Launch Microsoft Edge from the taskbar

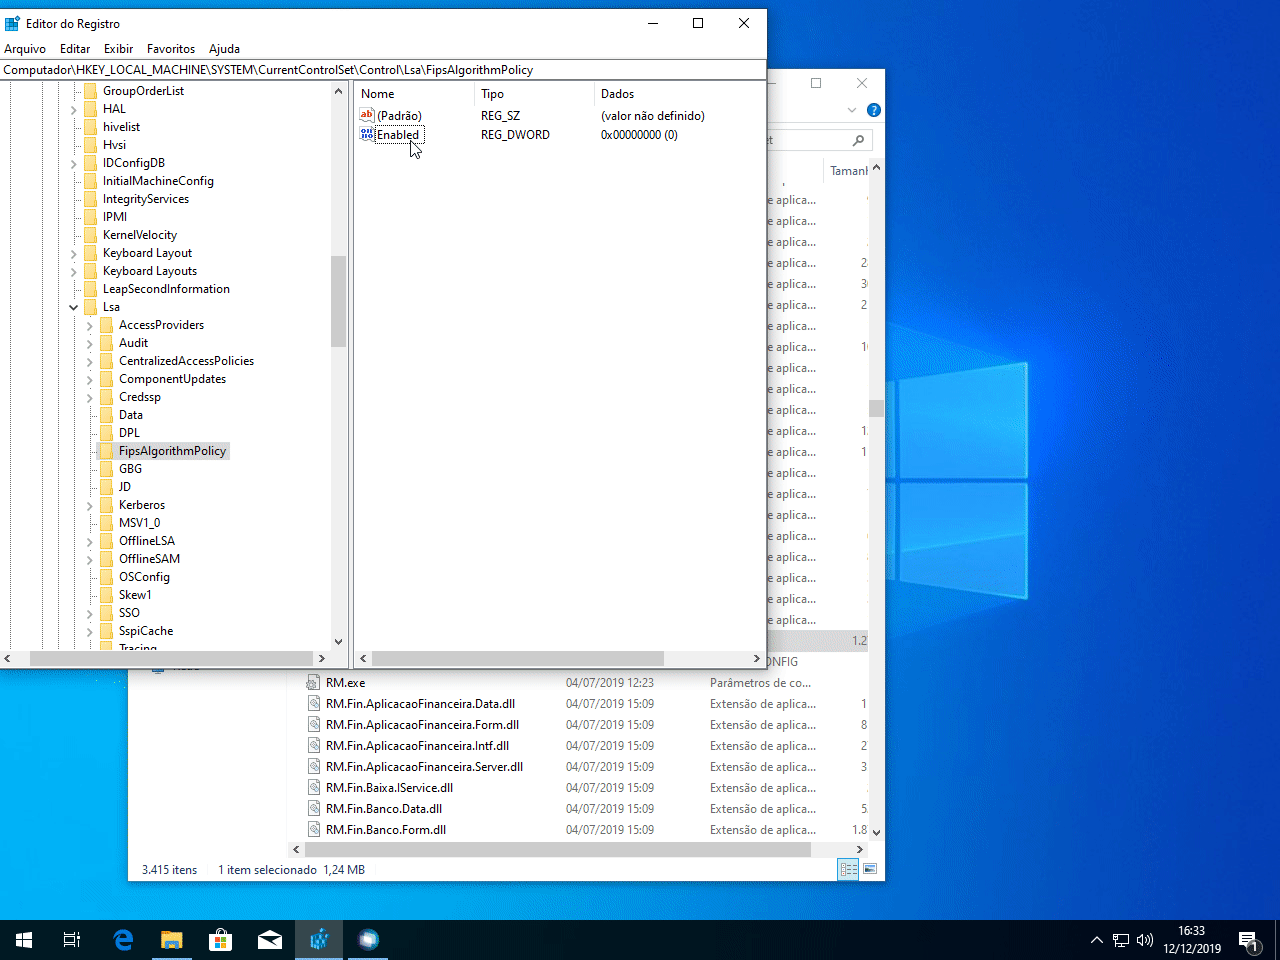point(123,940)
